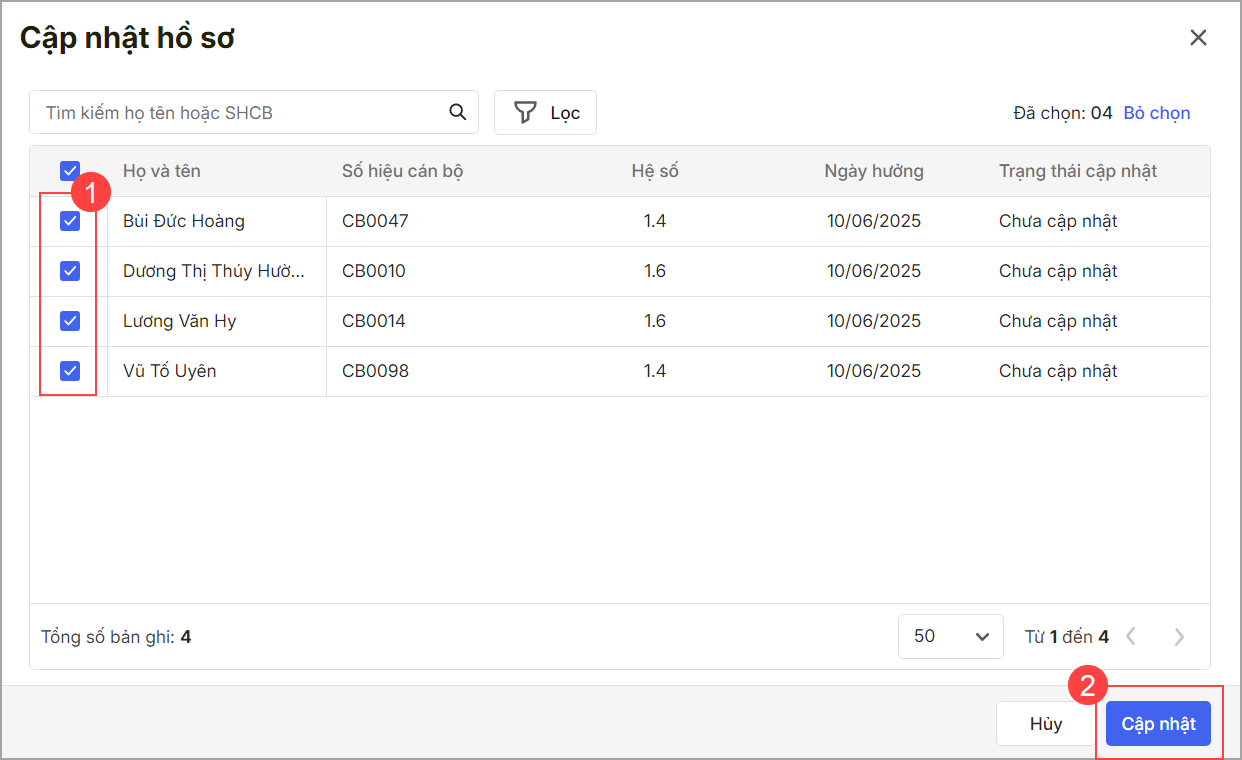Select the name Dương Thị Thúy Hườ...
Screen dimensions: 1242x760
point(214,271)
